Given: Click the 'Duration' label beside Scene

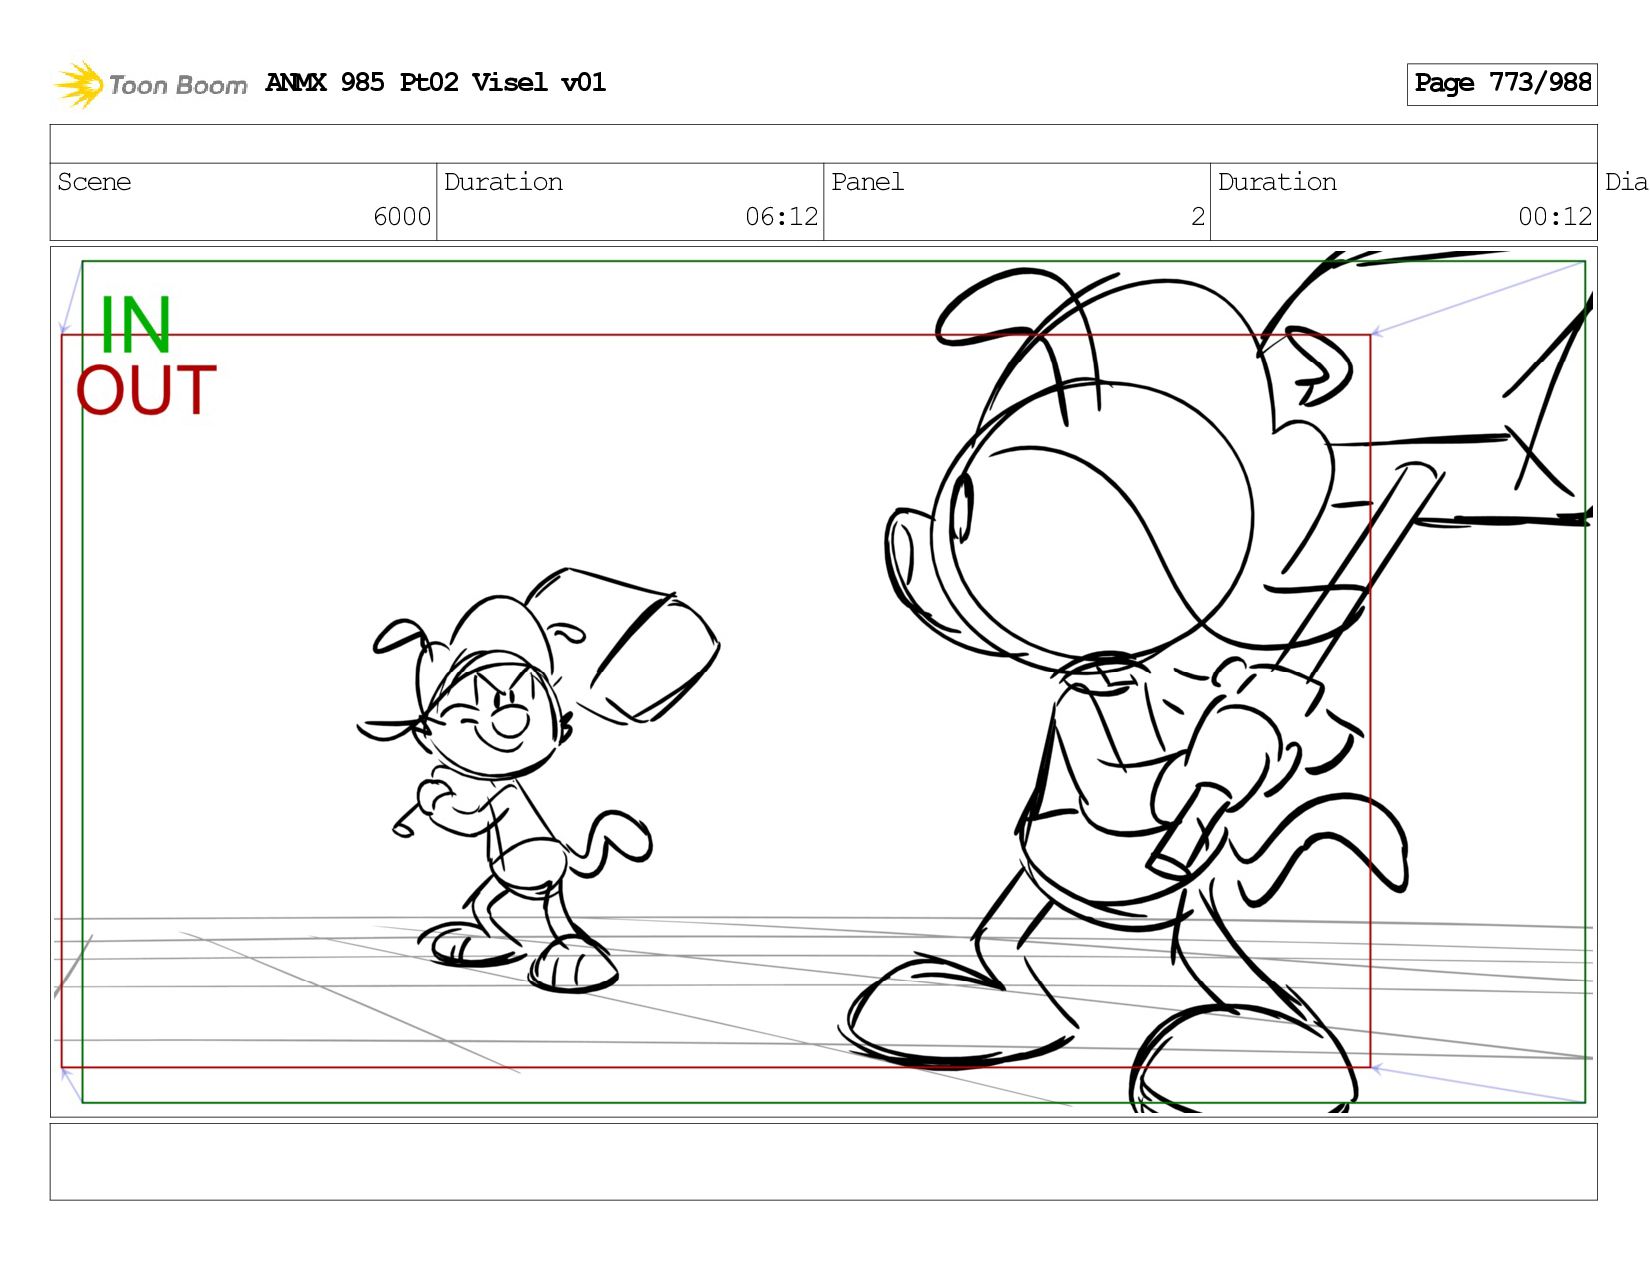Looking at the screenshot, I should tap(503, 182).
